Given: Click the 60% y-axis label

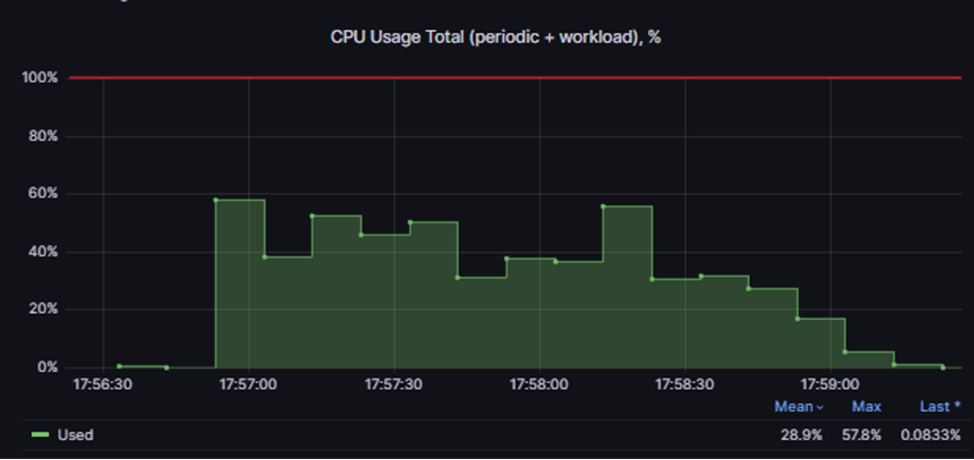Looking at the screenshot, I should coord(43,194).
